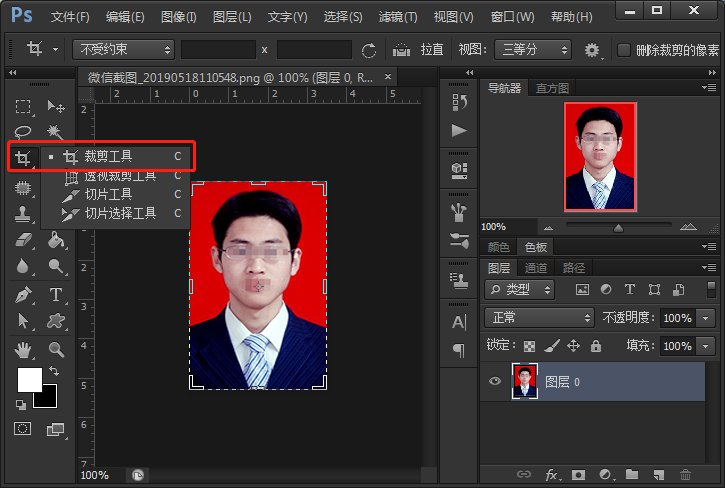Hide layer 图层 0 with eye icon
This screenshot has height=488, width=725.
pos(495,381)
